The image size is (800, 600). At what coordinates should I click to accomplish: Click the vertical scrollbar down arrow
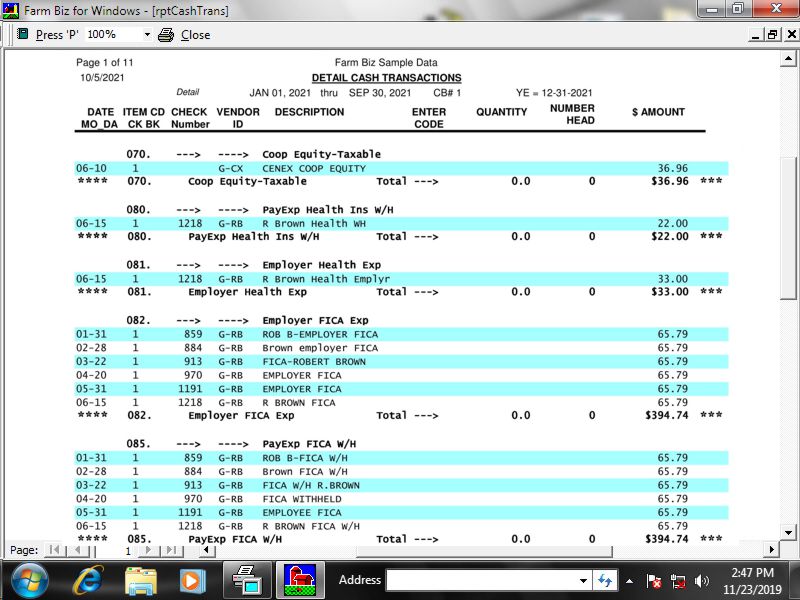pos(789,532)
